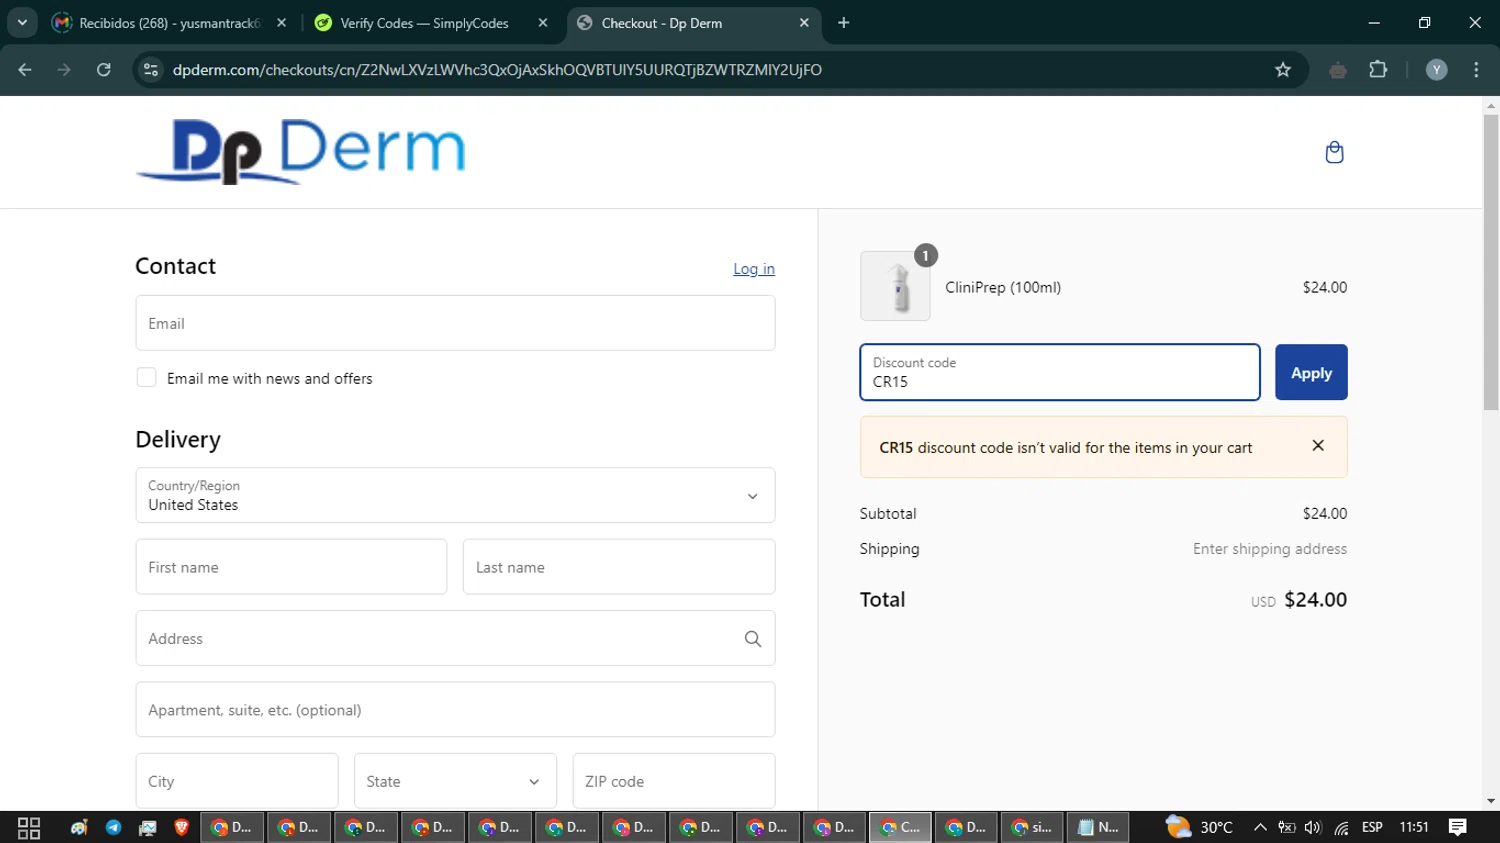Dismiss the CR15 invalid code message
The image size is (1500, 843).
click(x=1318, y=446)
